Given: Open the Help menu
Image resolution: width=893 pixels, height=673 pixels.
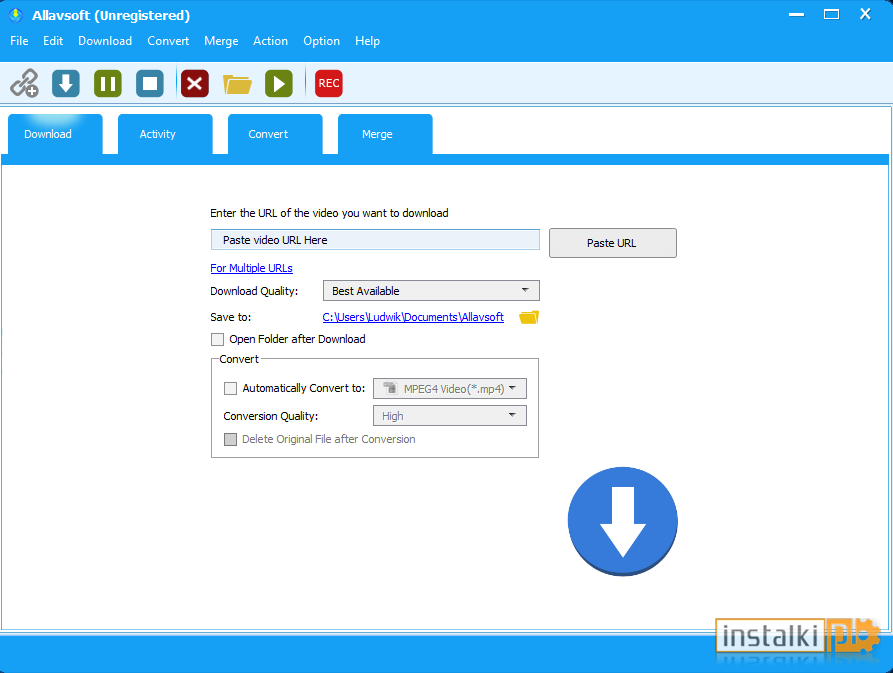Looking at the screenshot, I should tap(367, 41).
